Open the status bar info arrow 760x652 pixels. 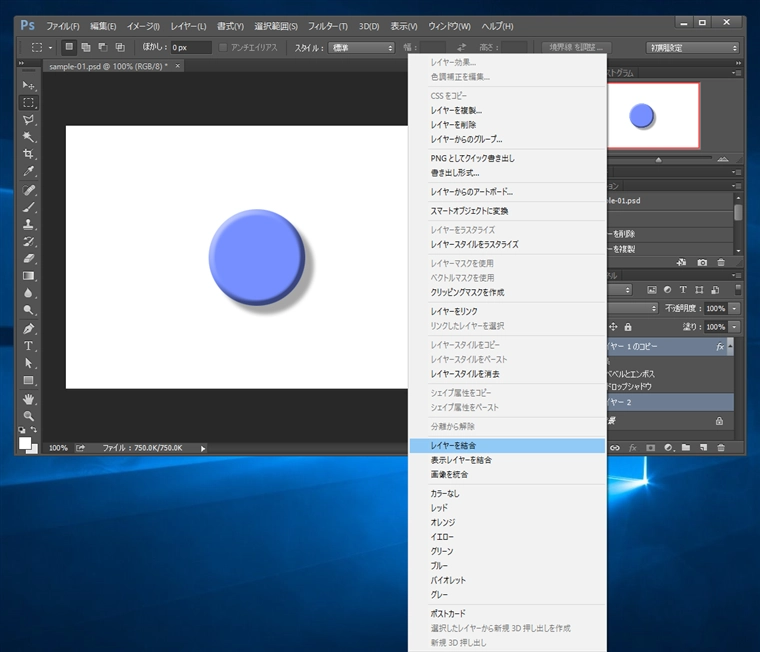pyautogui.click(x=203, y=448)
